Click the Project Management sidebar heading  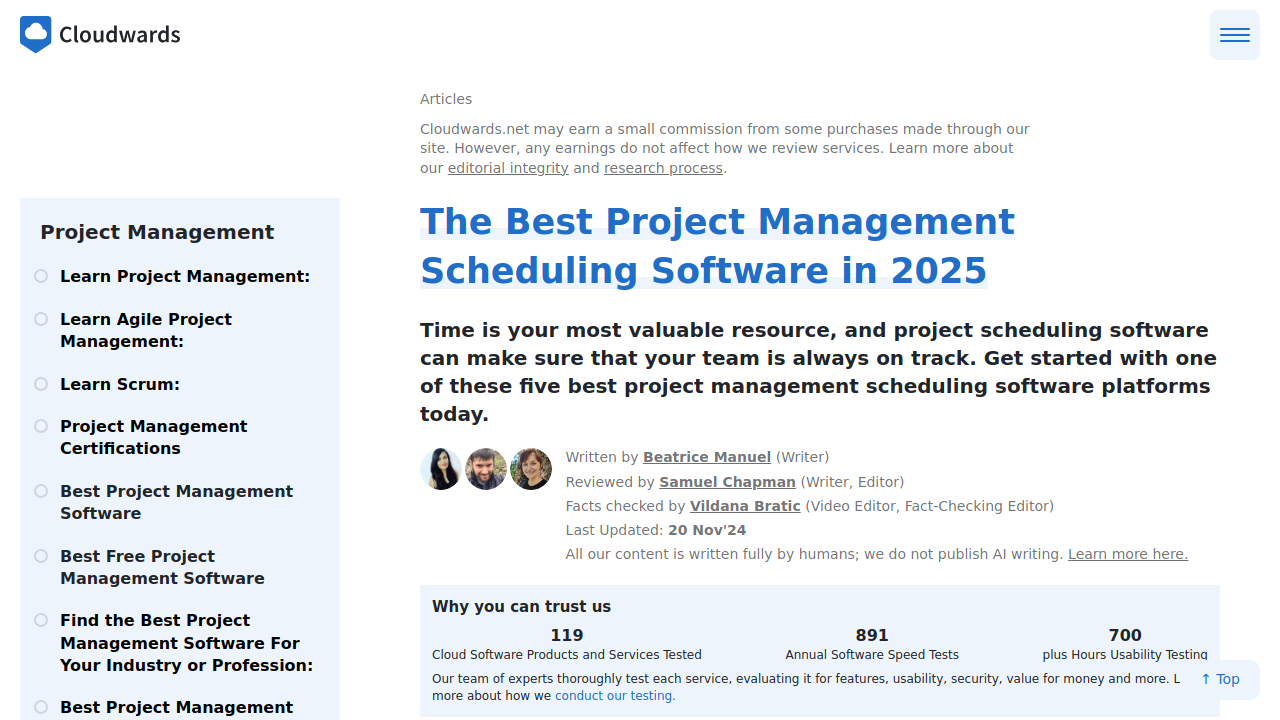point(157,232)
